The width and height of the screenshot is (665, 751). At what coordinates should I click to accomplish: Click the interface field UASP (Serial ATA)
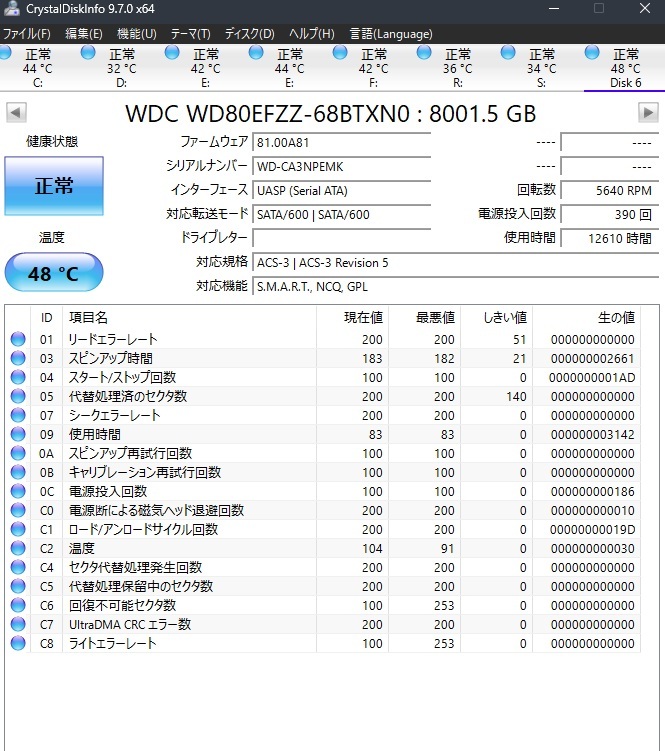(342, 190)
